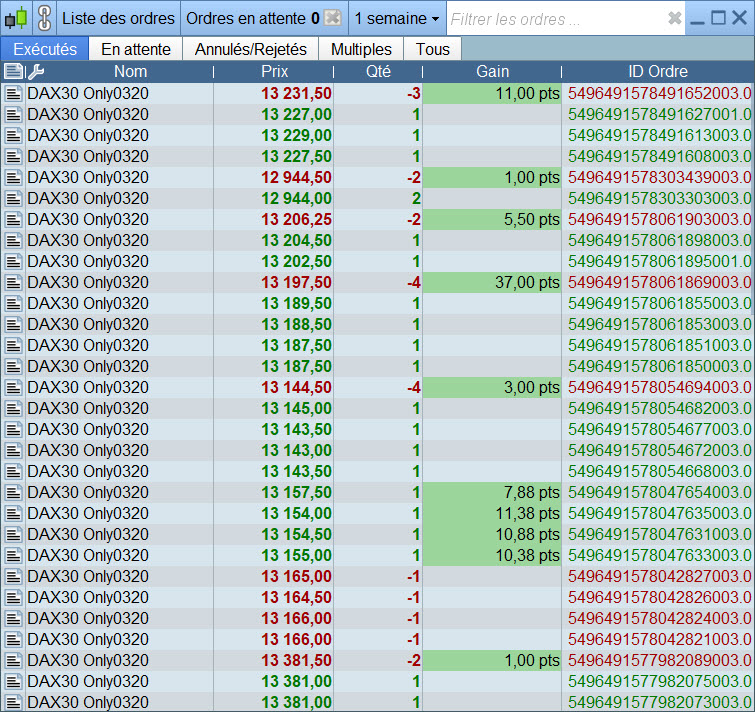Viewport: 755px width, 712px height.
Task: Open details icon for order at 13 229,00
Action: click(13, 135)
